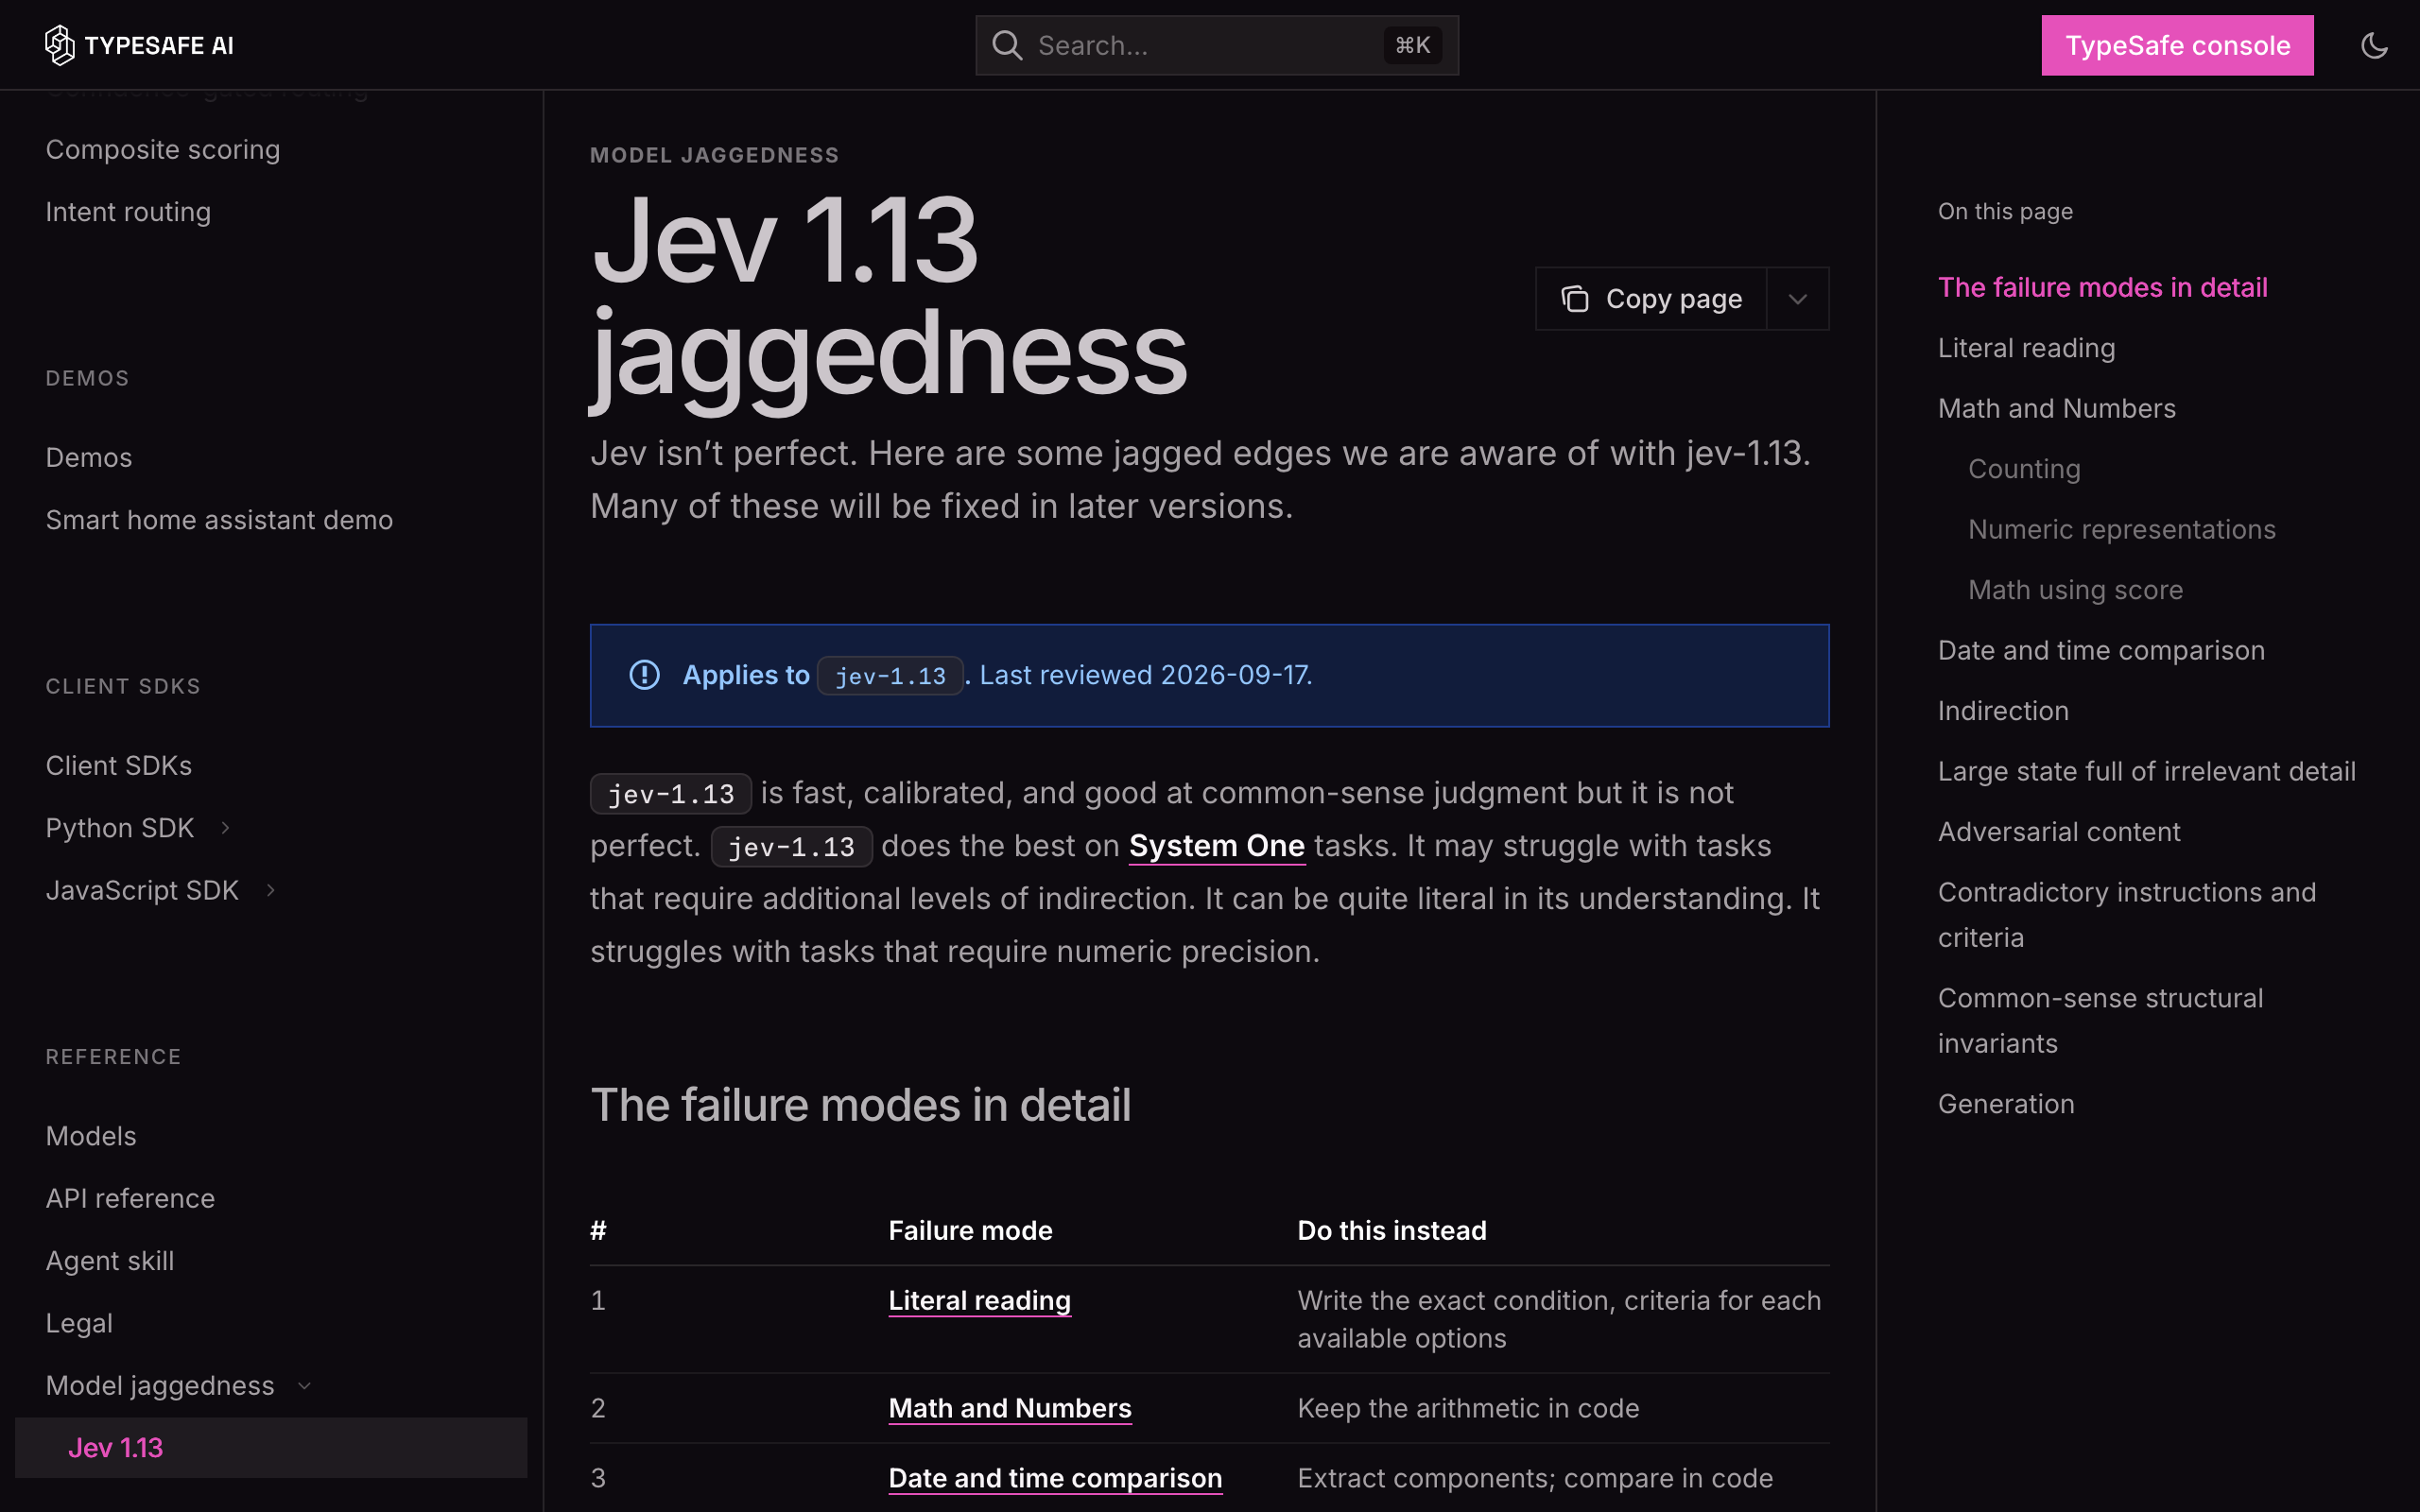
Task: Open Smart home assistant demo
Action: [x=219, y=520]
